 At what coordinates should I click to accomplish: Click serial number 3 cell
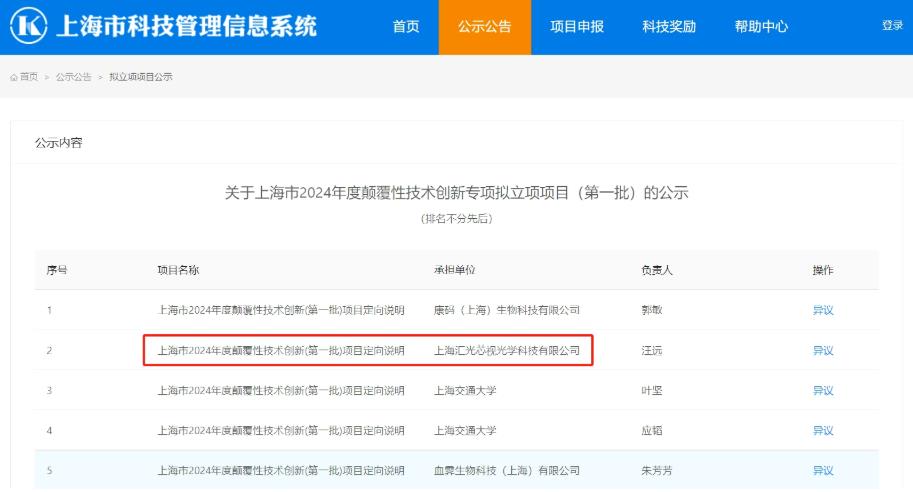coord(49,391)
